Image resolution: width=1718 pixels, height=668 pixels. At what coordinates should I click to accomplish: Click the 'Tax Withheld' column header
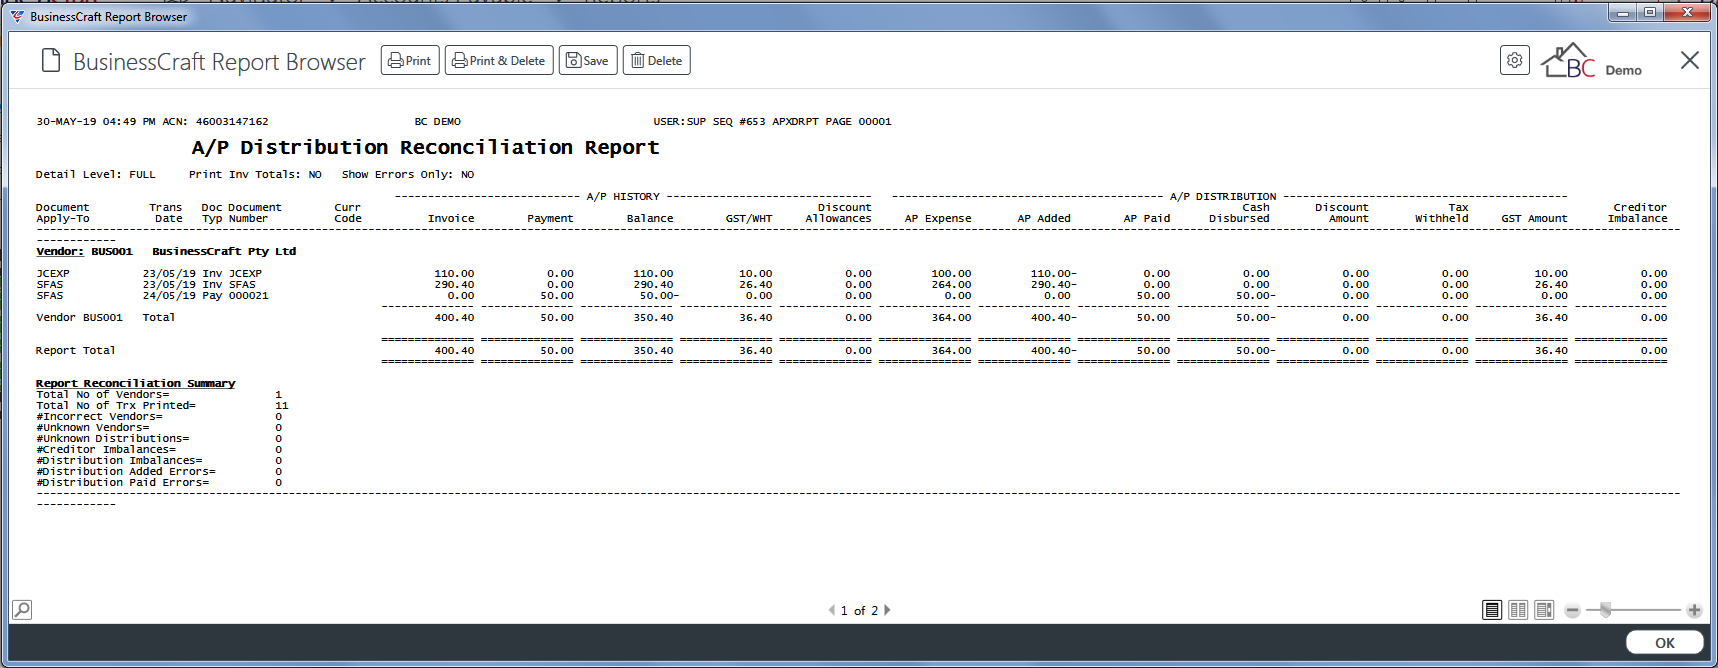[1442, 213]
